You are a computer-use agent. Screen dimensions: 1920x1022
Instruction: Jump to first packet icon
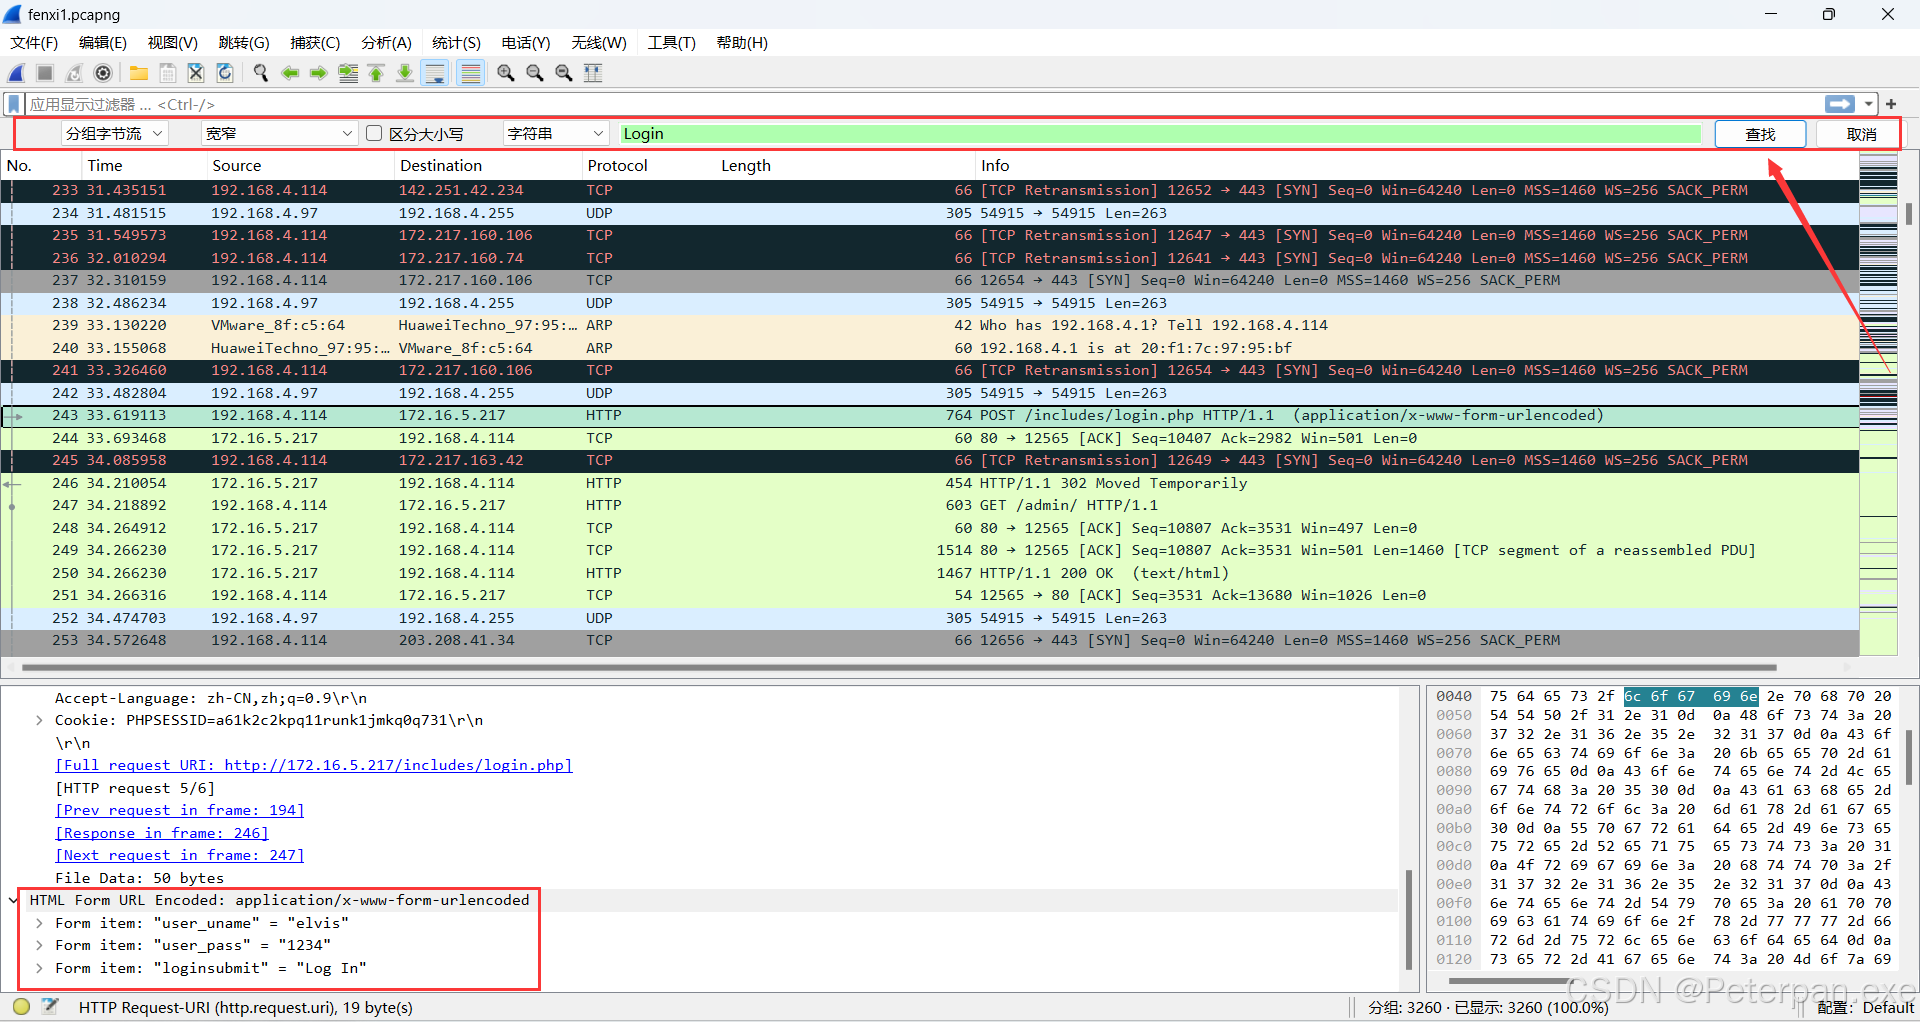pos(377,73)
